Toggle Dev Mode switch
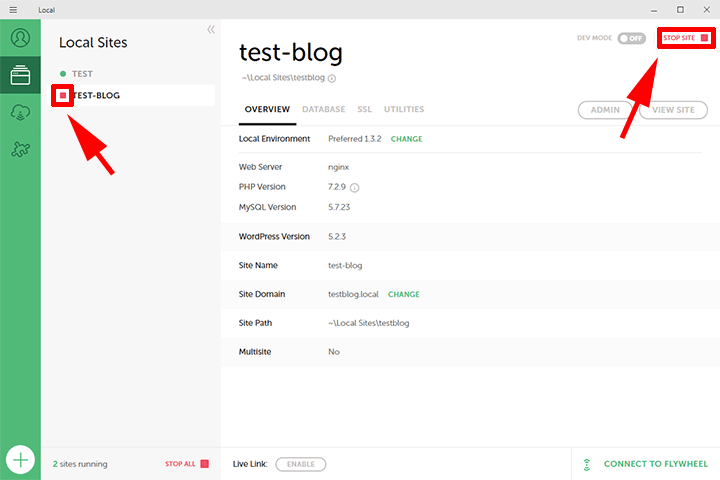720x480 pixels. 631,38
